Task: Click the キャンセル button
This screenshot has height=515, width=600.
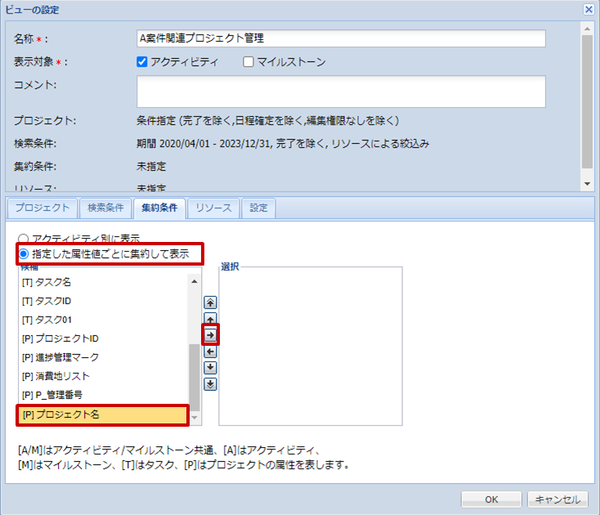Action: pos(558,499)
